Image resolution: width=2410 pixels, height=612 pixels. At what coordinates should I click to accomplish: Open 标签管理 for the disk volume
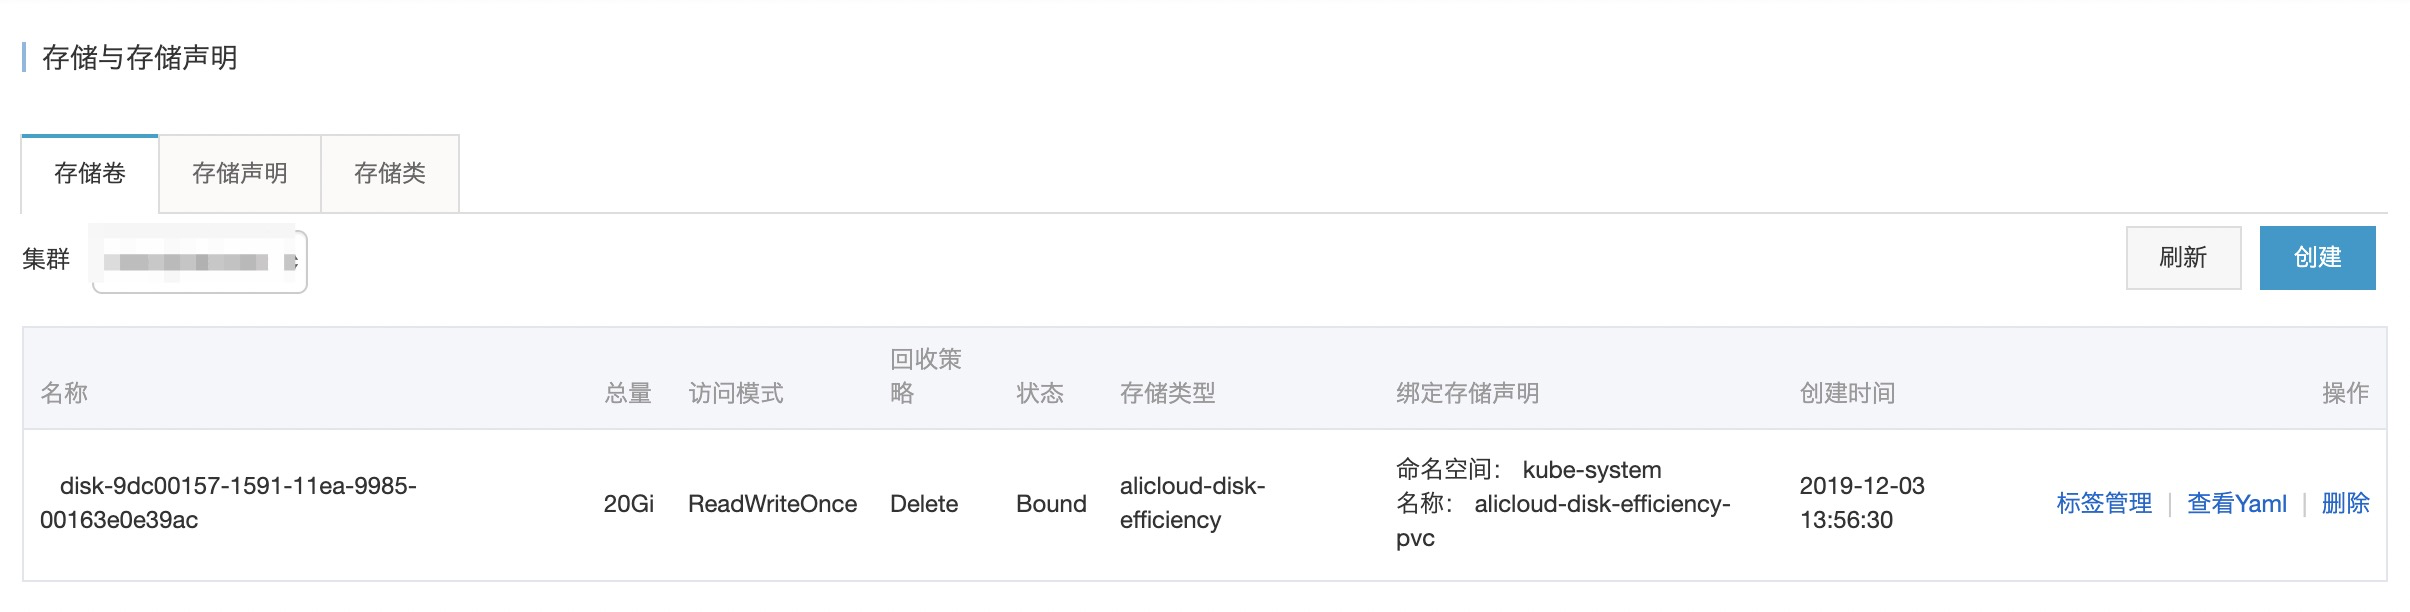(x=2104, y=504)
